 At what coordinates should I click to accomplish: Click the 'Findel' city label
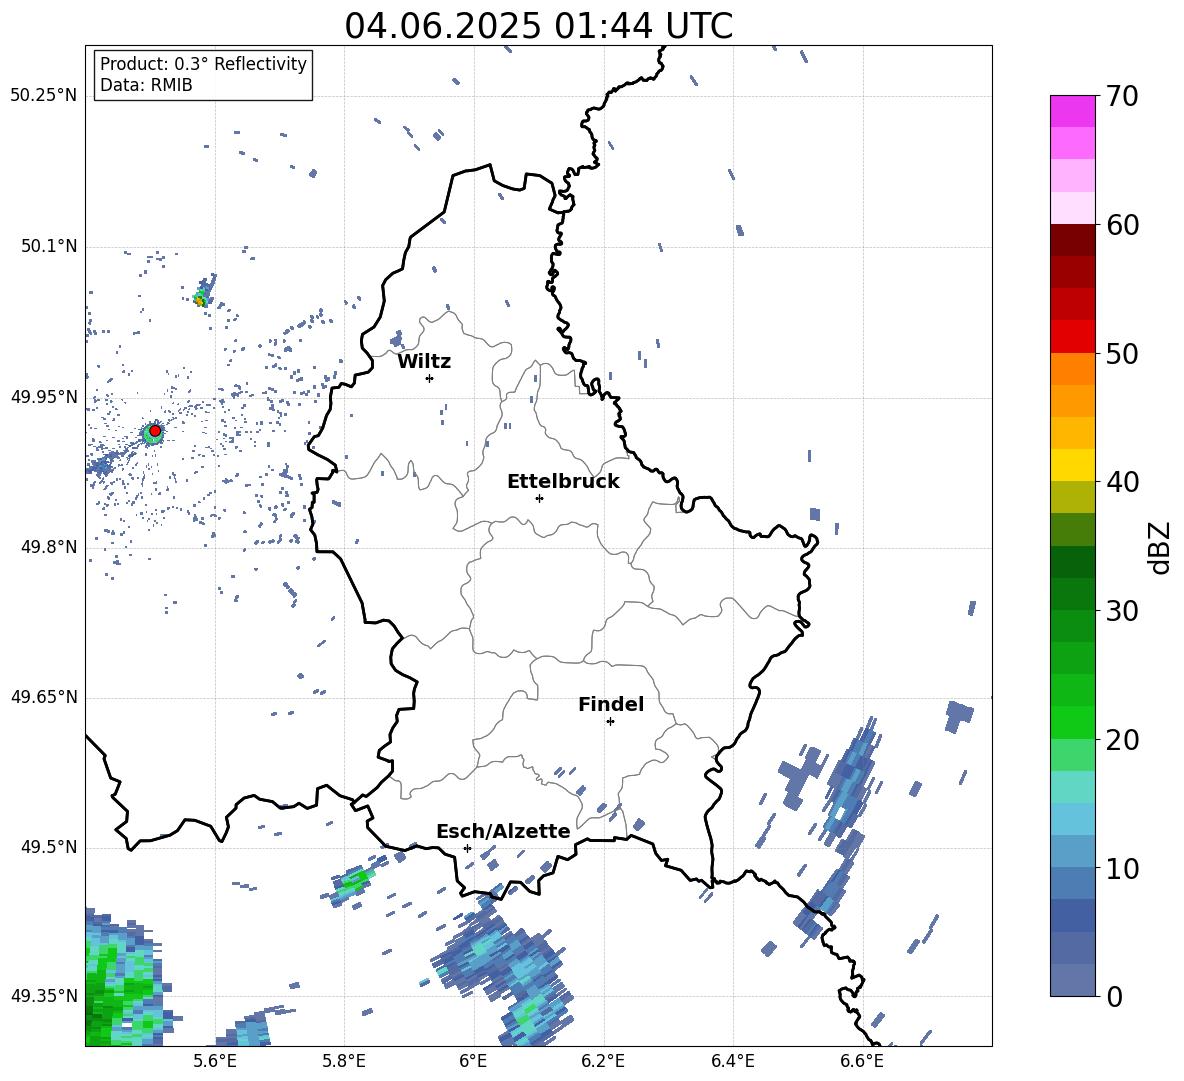tap(611, 704)
